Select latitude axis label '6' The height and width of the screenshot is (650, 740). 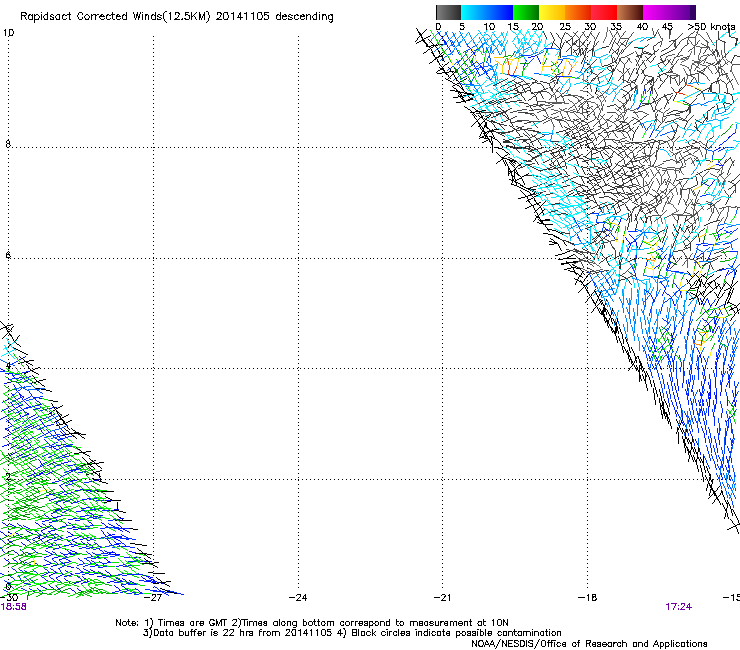click(x=8, y=255)
